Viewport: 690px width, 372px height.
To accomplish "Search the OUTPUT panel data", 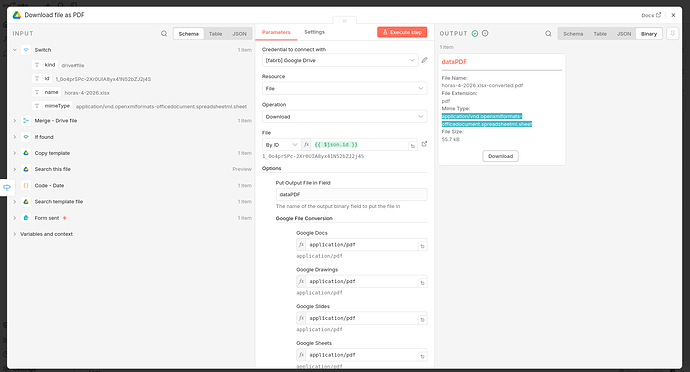I will point(548,33).
